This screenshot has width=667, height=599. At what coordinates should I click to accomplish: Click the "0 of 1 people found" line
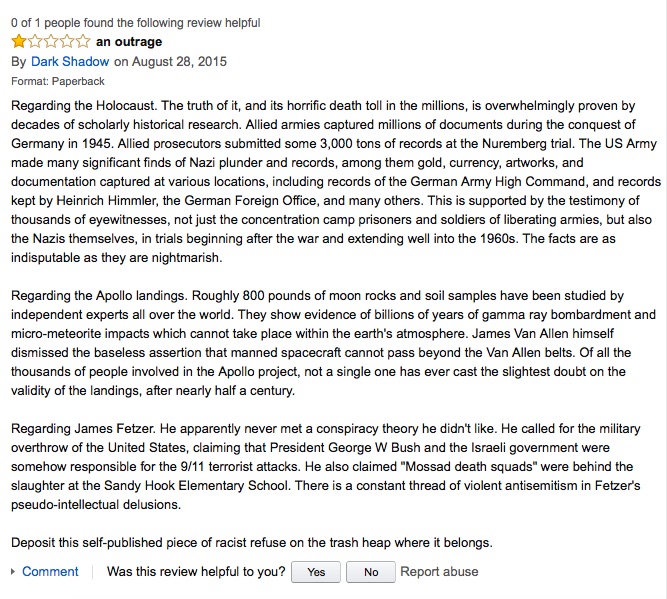pos(136,23)
